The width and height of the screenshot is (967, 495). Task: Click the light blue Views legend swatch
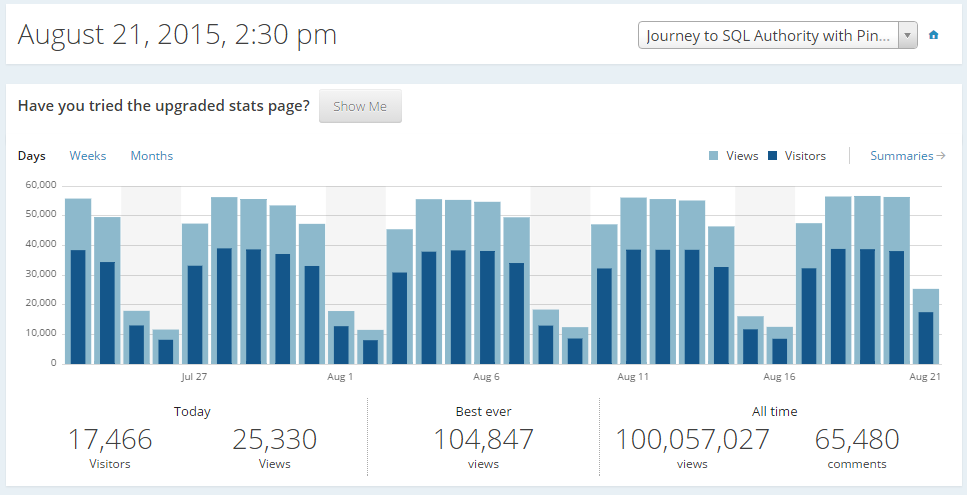tap(714, 156)
